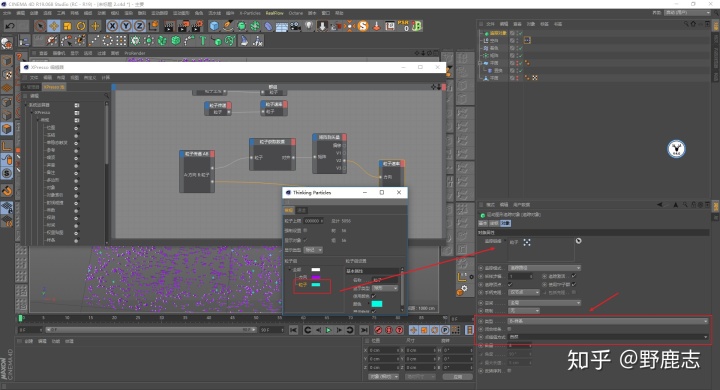Open Render Settings clapperboard with gear
Image resolution: width=720 pixels, height=390 pixels.
click(197, 26)
